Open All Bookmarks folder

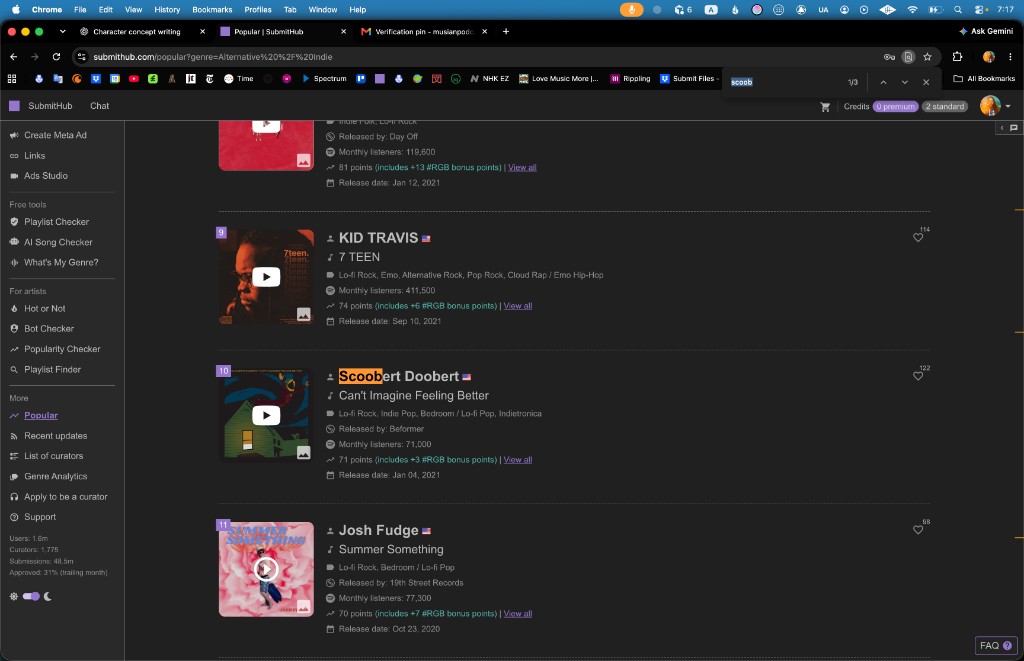tap(984, 78)
